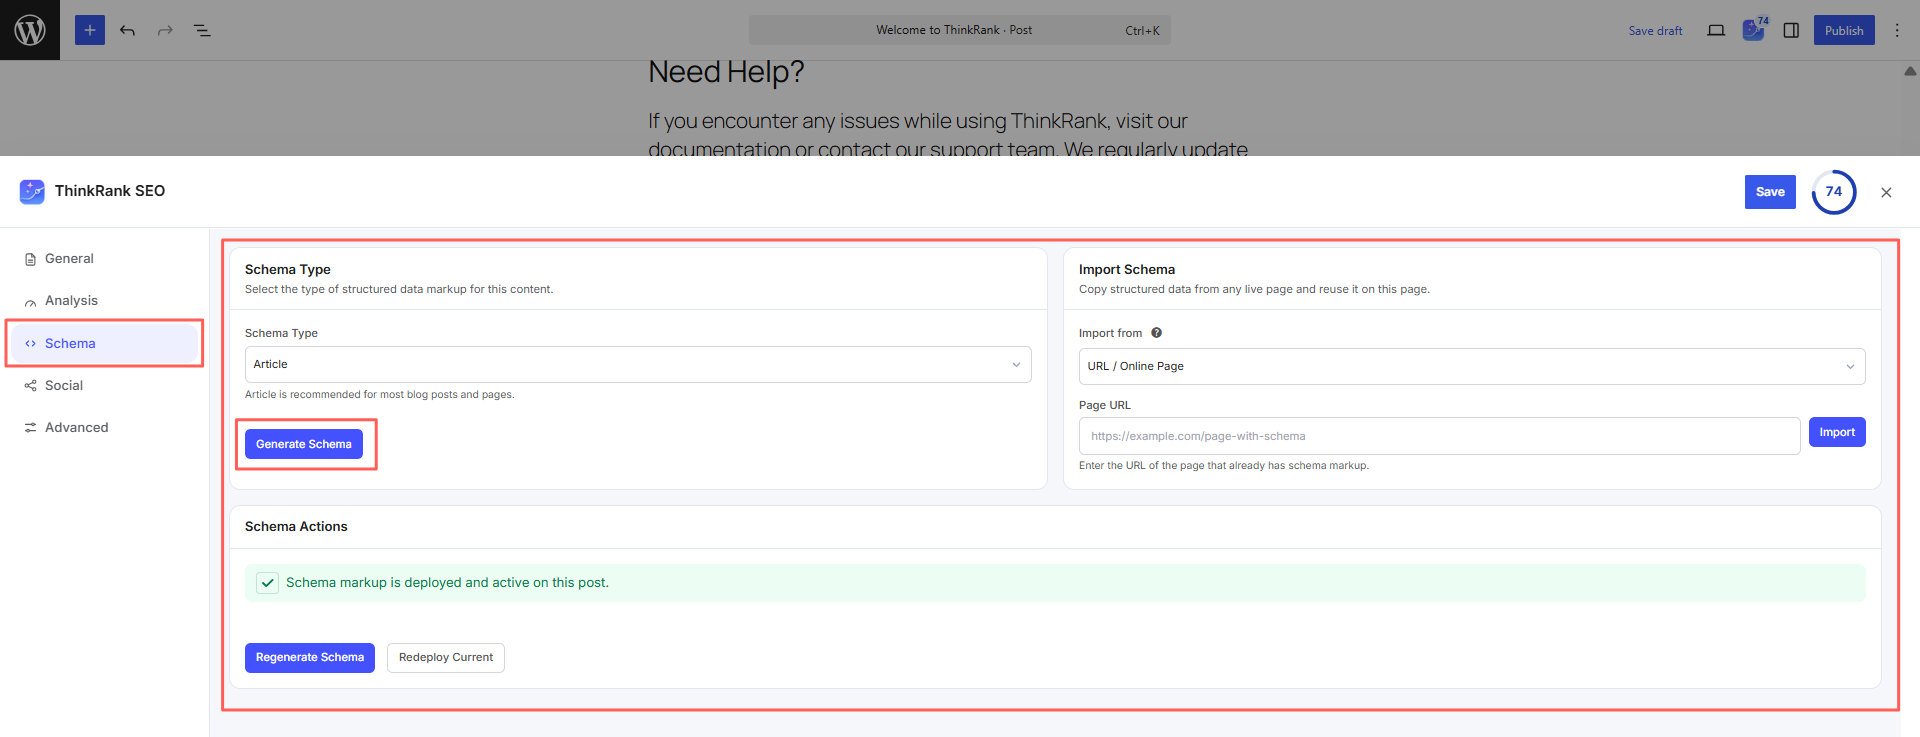Click the Import Schema heading

pos(1127,270)
